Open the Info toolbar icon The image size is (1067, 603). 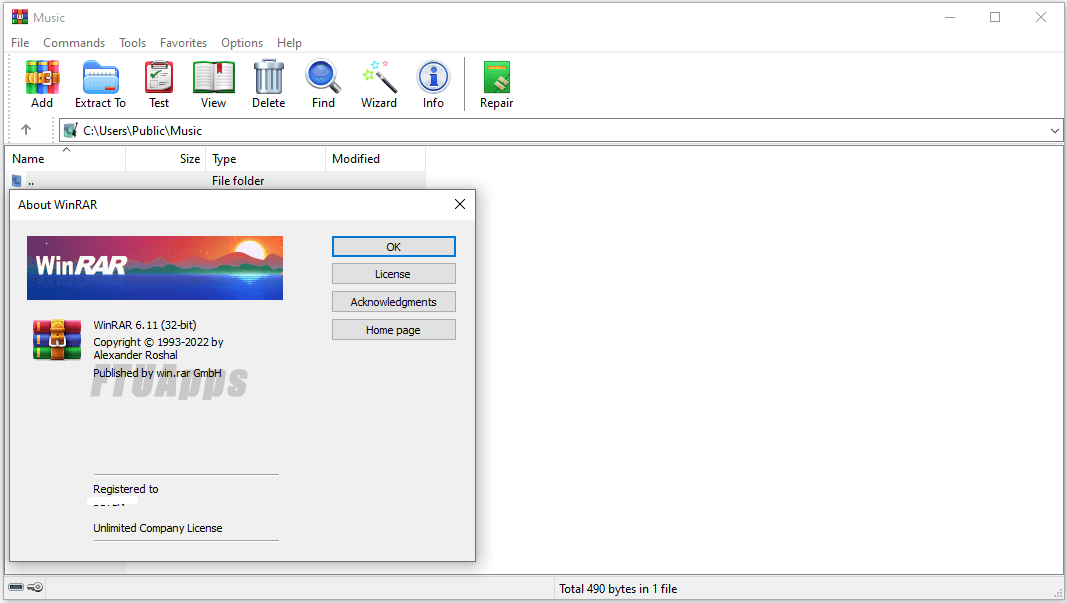(433, 83)
